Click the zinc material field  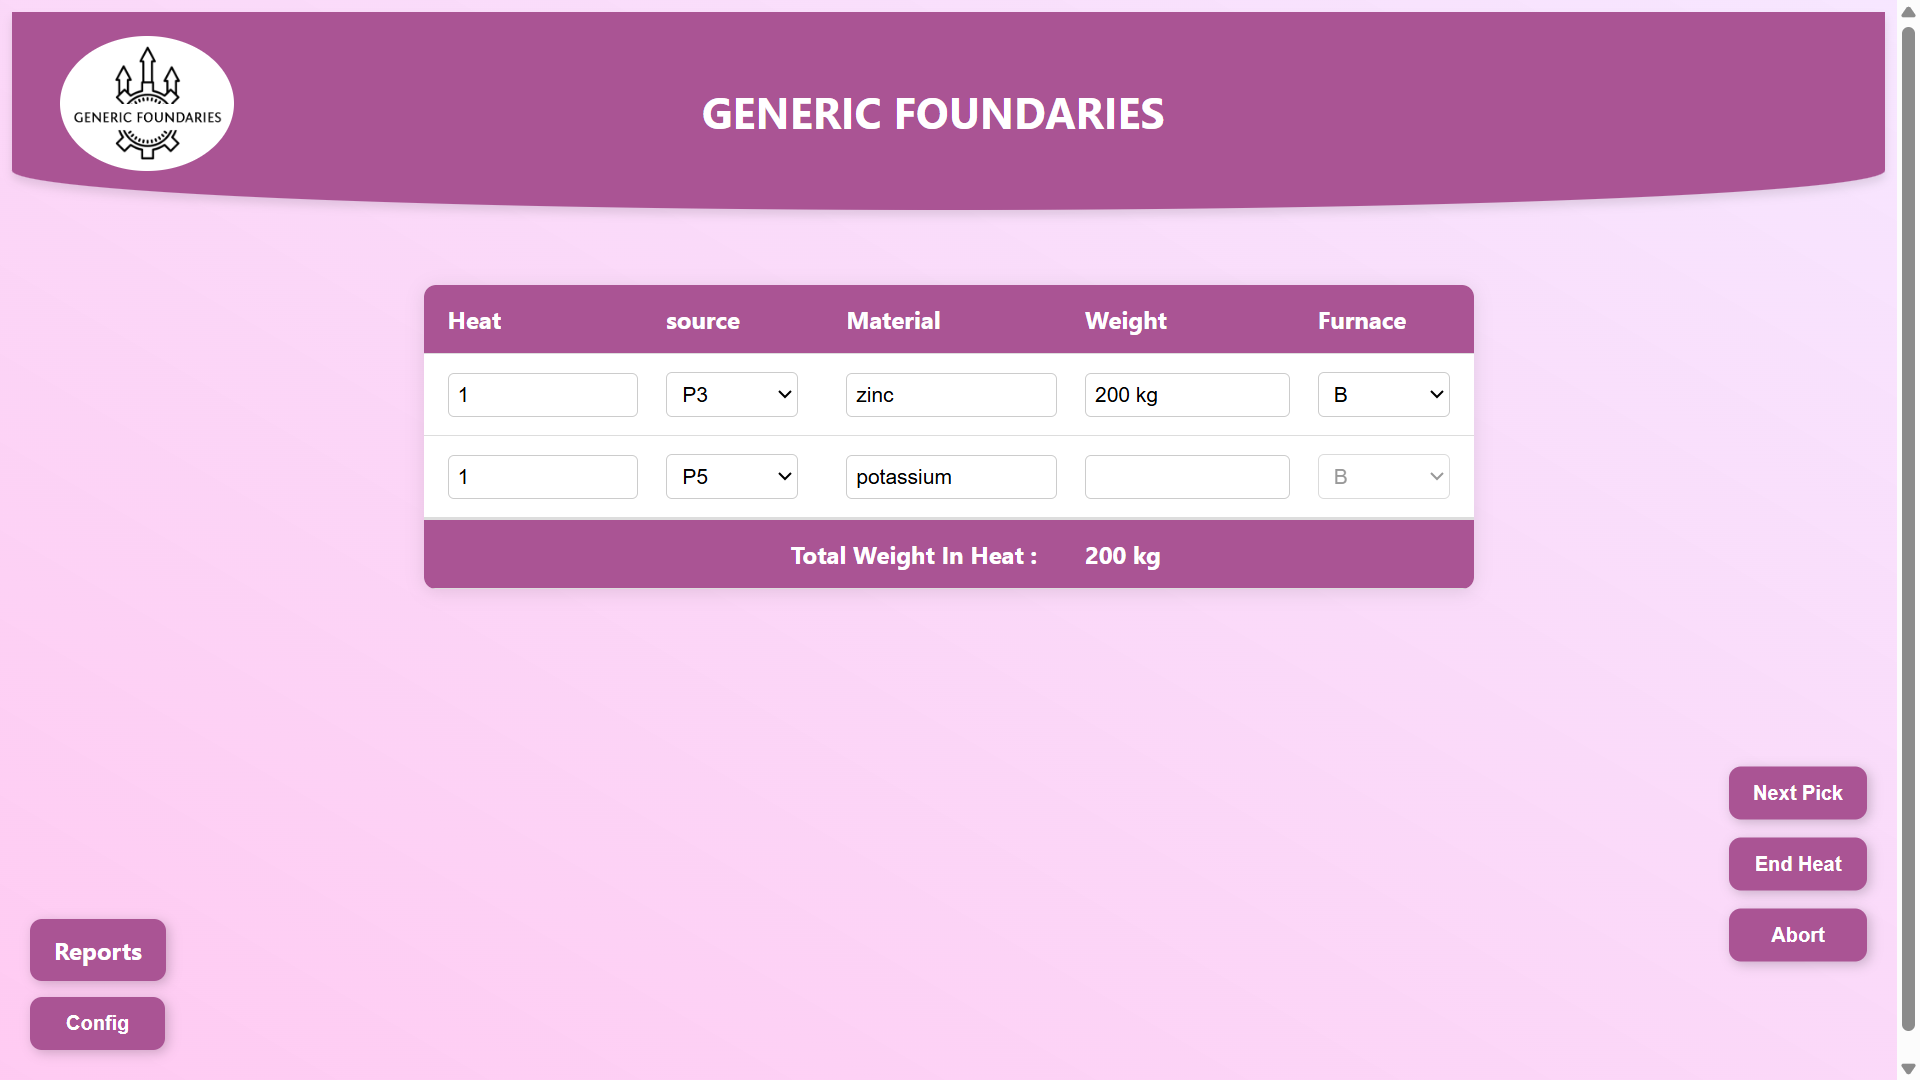coord(951,395)
